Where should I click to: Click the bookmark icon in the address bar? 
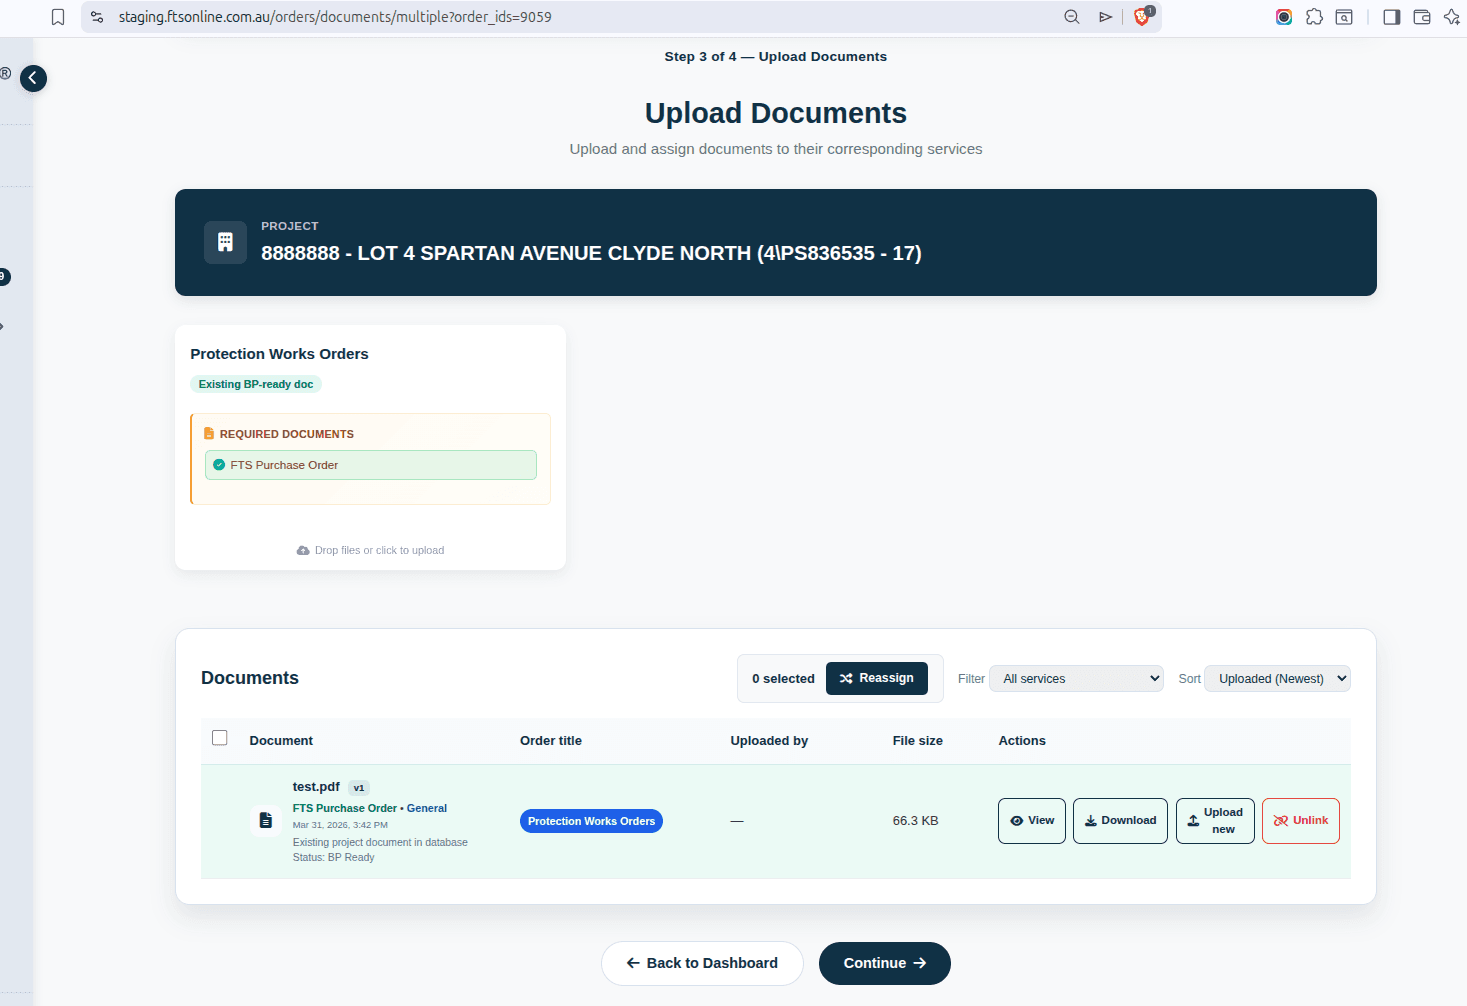(57, 17)
